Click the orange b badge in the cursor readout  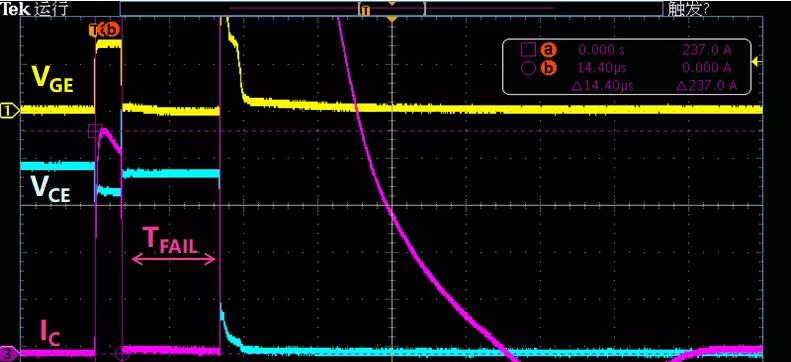(x=548, y=68)
